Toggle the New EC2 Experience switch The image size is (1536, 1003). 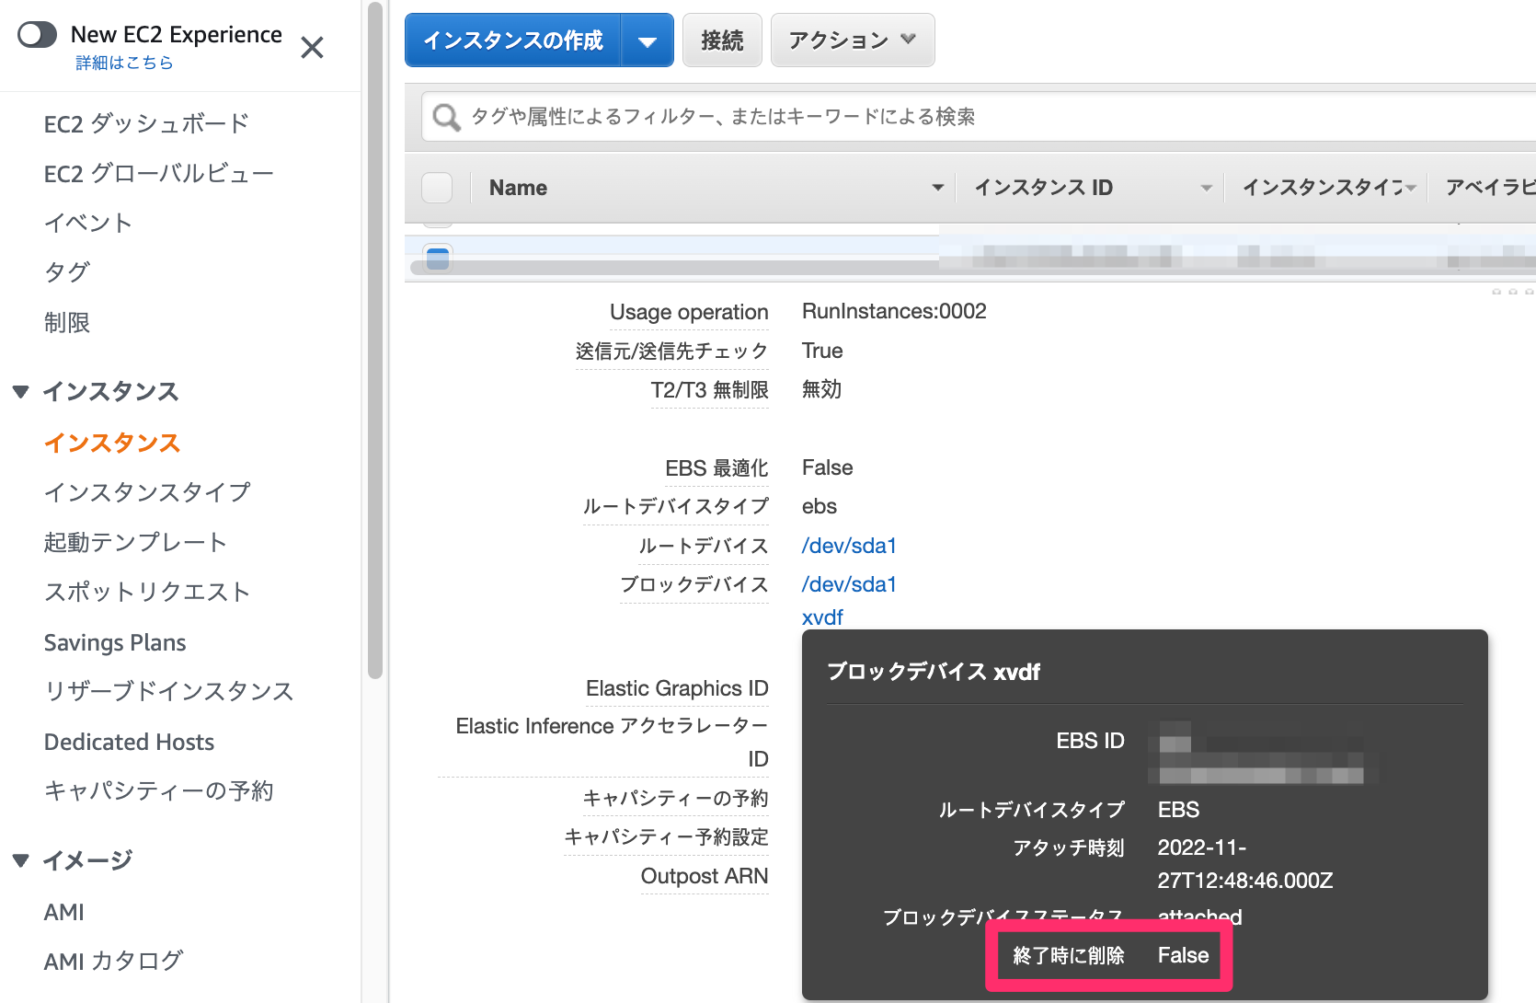pos(37,33)
